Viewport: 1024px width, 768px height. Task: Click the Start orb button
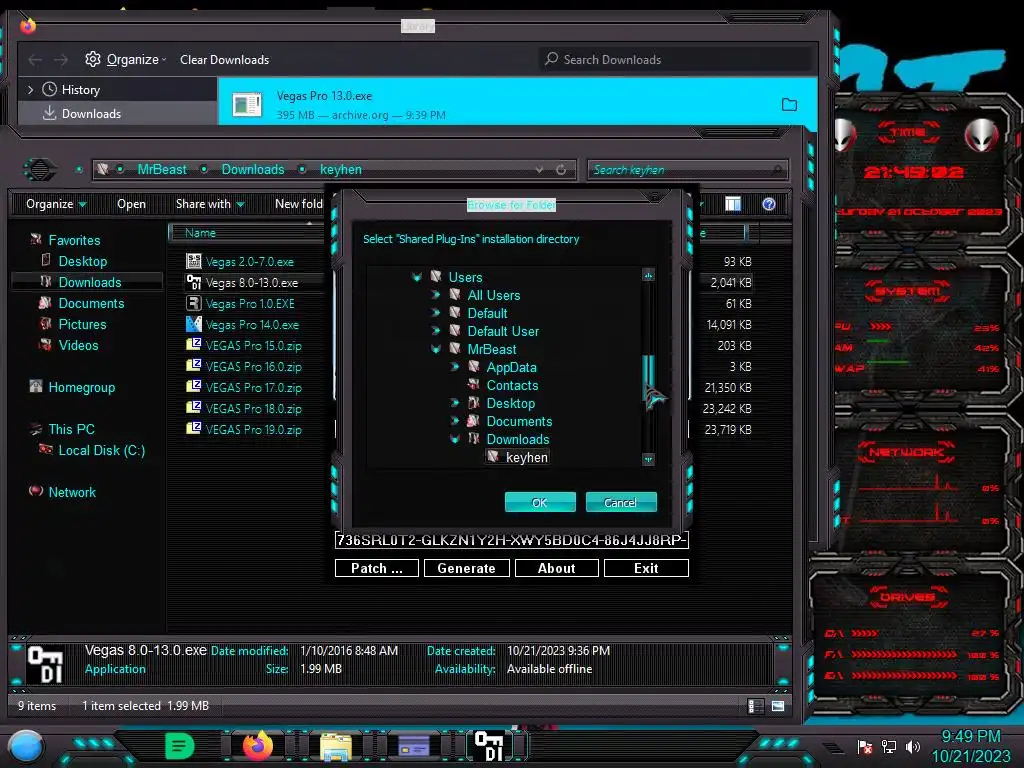[26, 747]
